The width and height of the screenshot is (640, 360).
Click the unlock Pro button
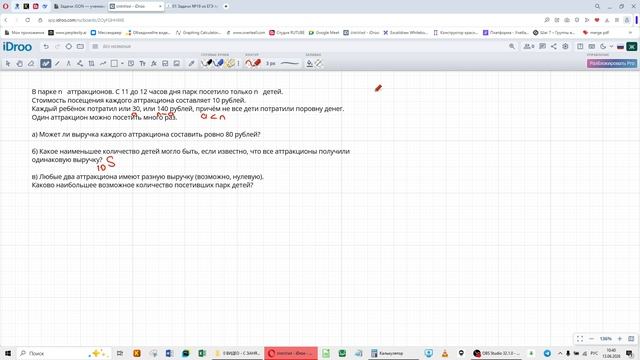pos(611,63)
